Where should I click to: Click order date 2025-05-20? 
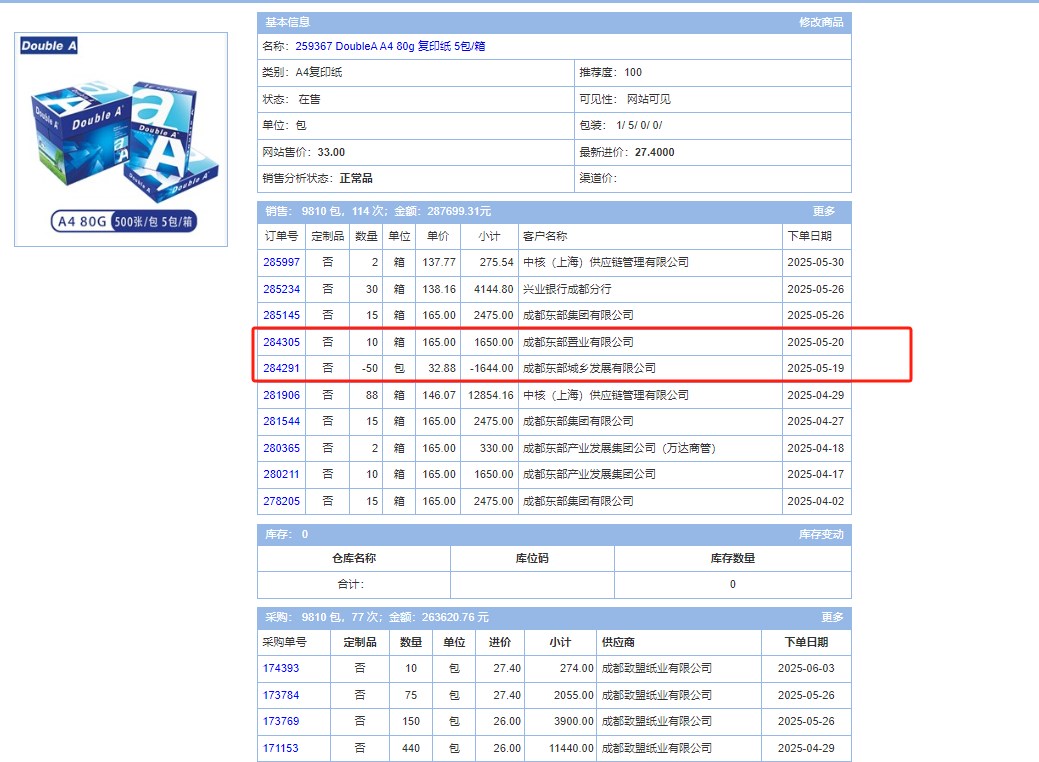point(816,342)
